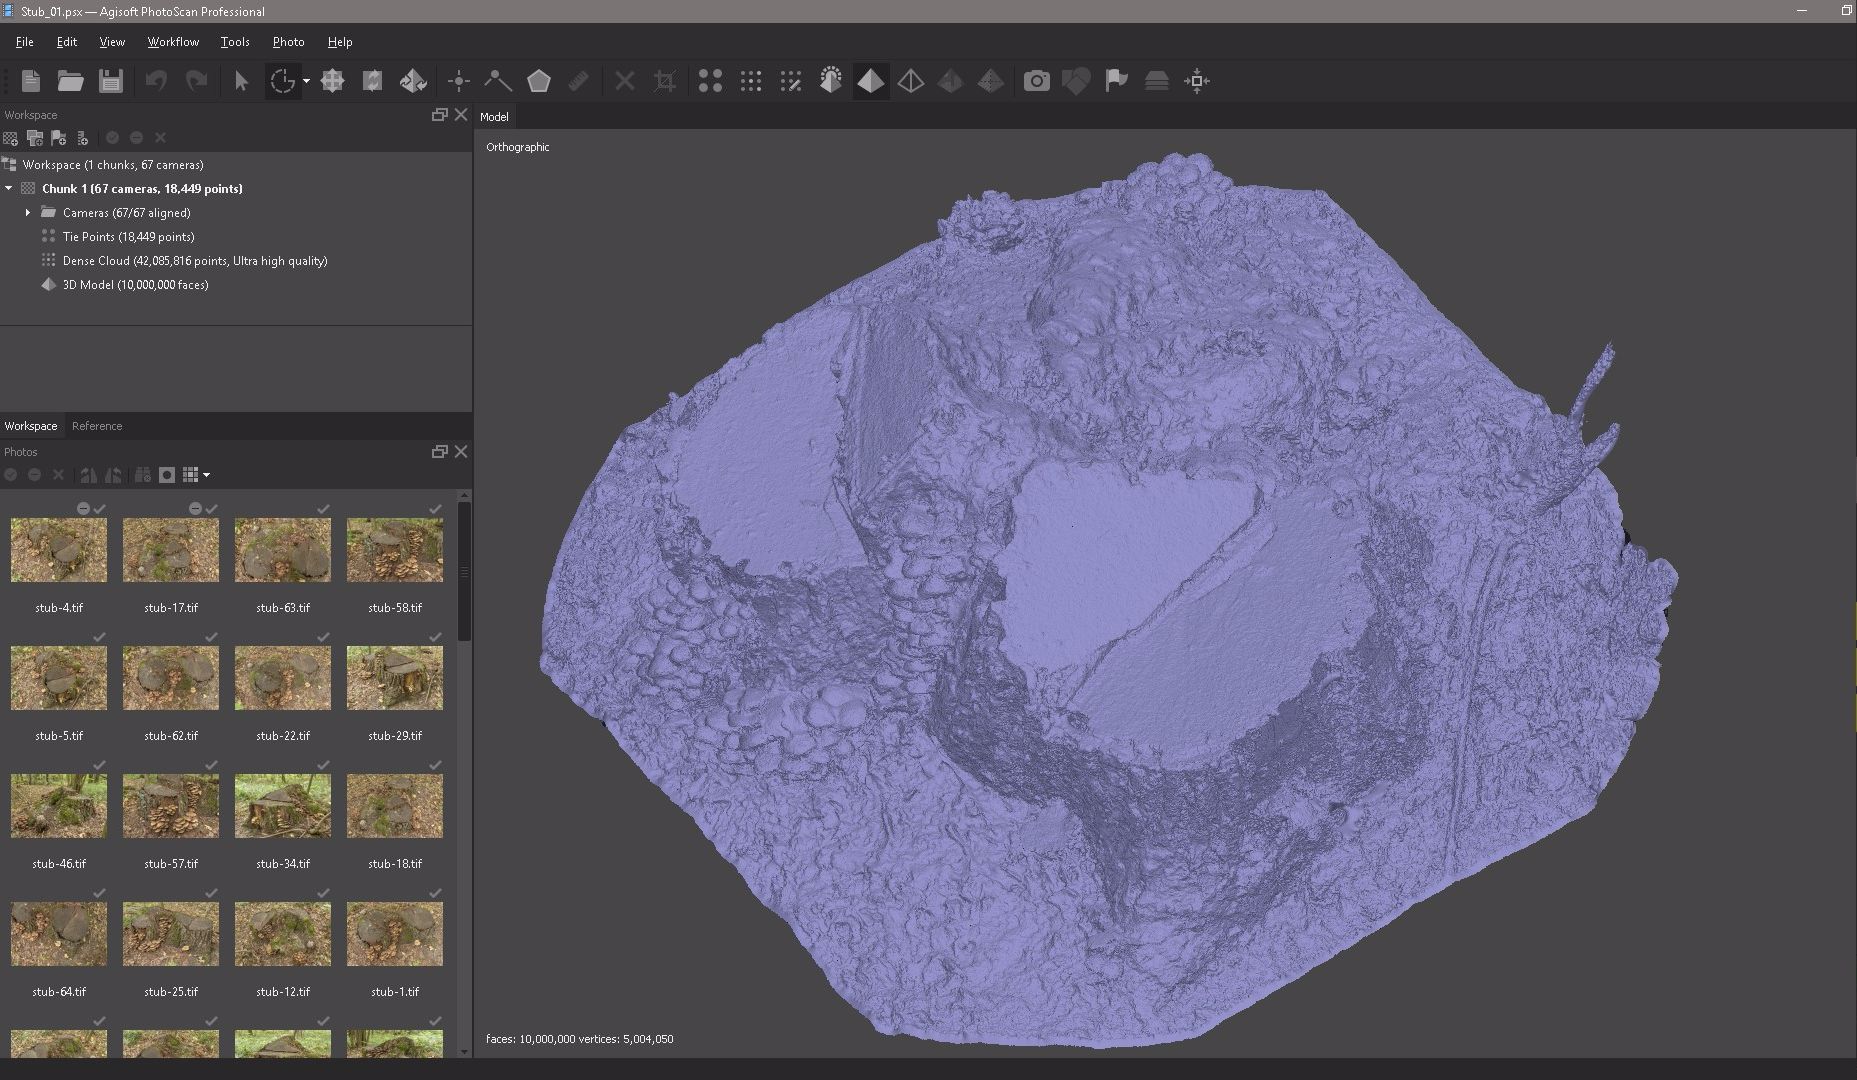Open the Workflow menu
Image resolution: width=1857 pixels, height=1080 pixels.
[x=173, y=42]
